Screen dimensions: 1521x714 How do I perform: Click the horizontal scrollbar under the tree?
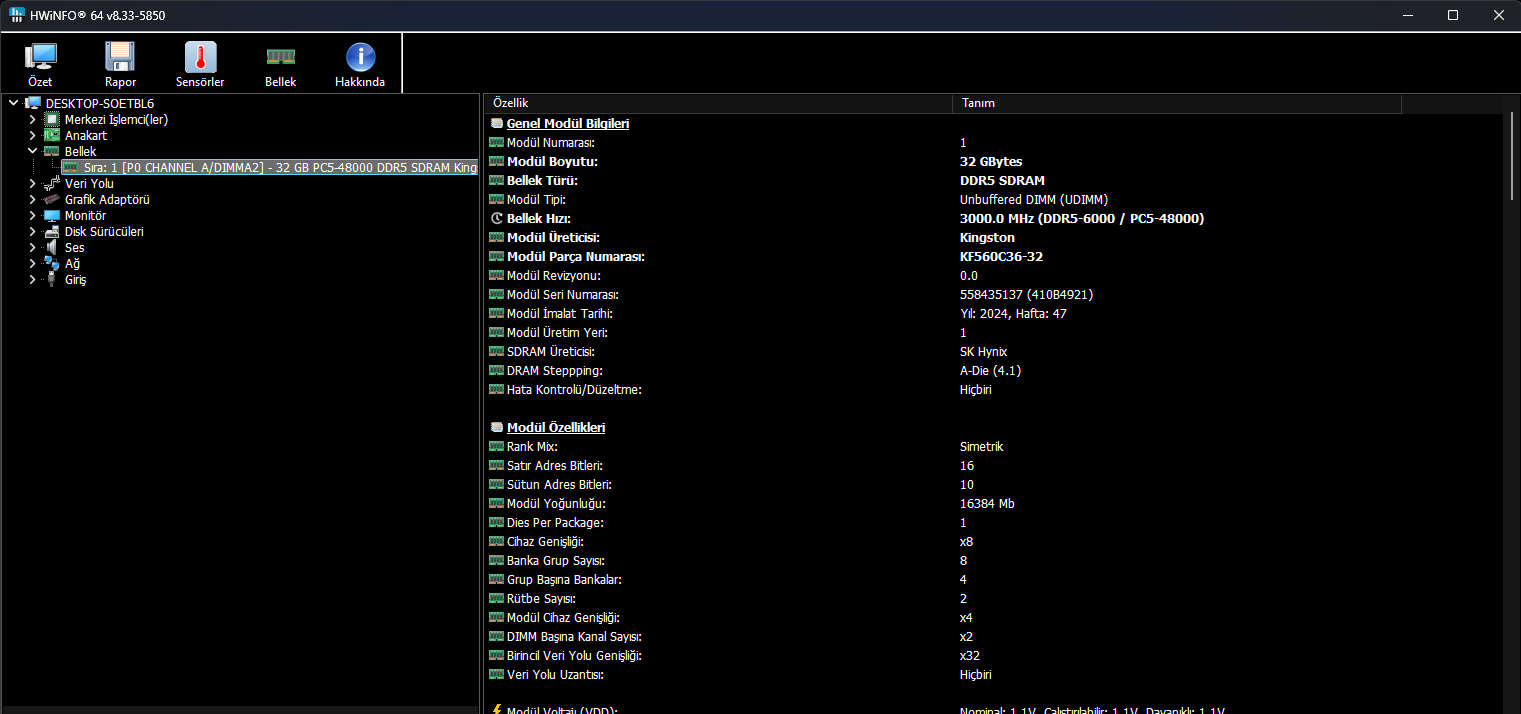(240, 710)
